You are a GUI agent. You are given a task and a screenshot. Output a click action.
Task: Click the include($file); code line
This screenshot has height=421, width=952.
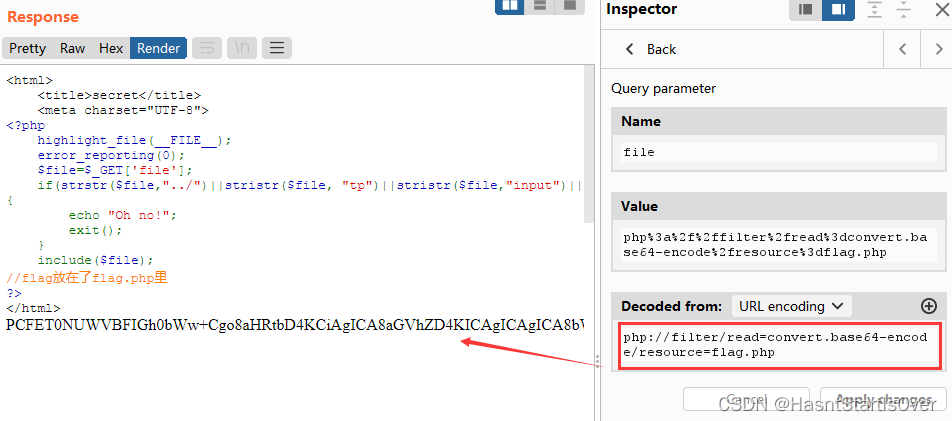point(95,260)
